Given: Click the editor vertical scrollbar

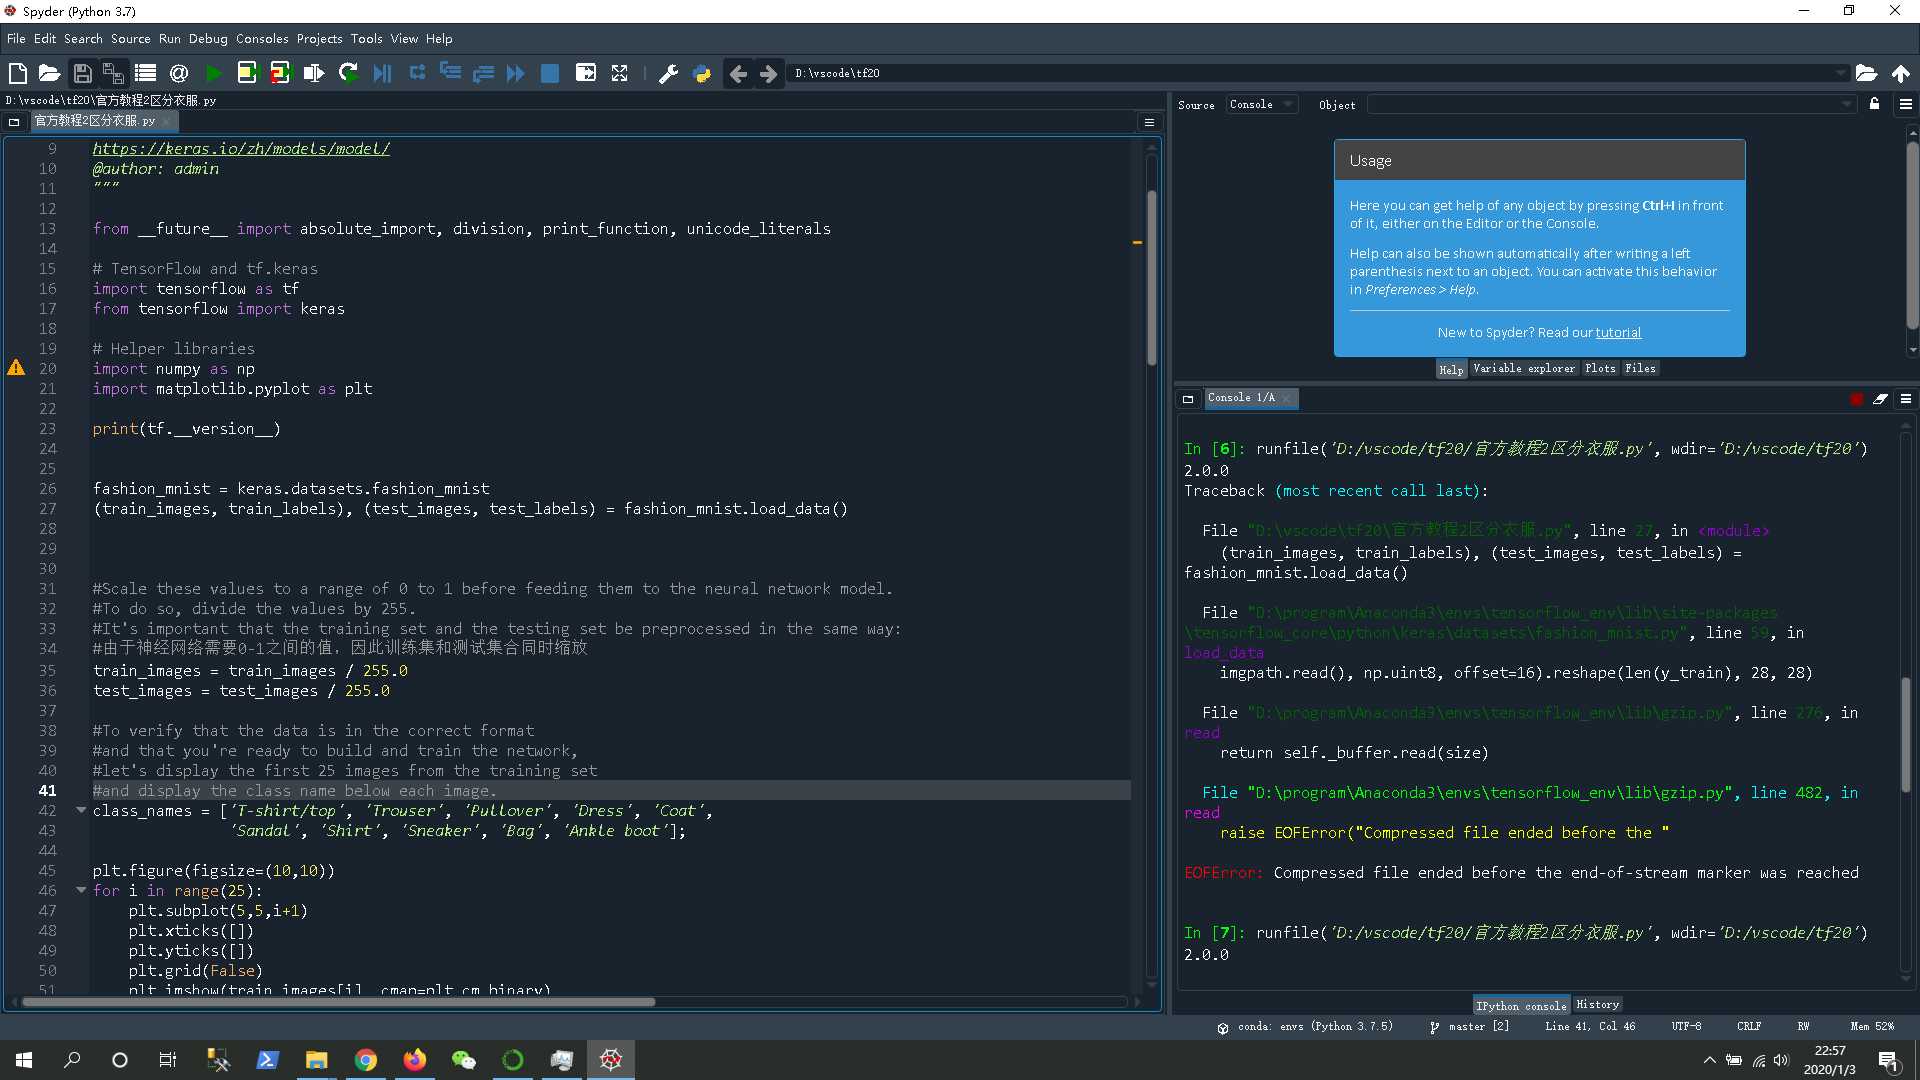Looking at the screenshot, I should point(1151,277).
